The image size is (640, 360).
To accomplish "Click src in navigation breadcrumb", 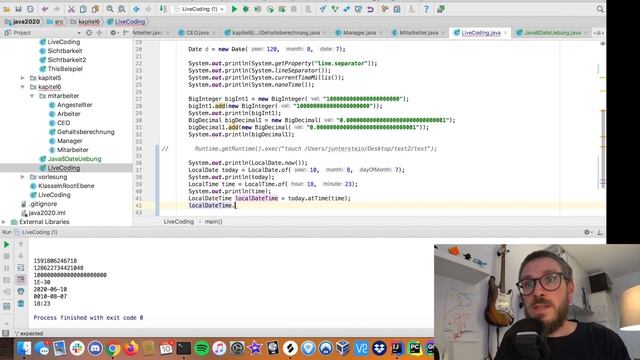I will click(x=55, y=22).
